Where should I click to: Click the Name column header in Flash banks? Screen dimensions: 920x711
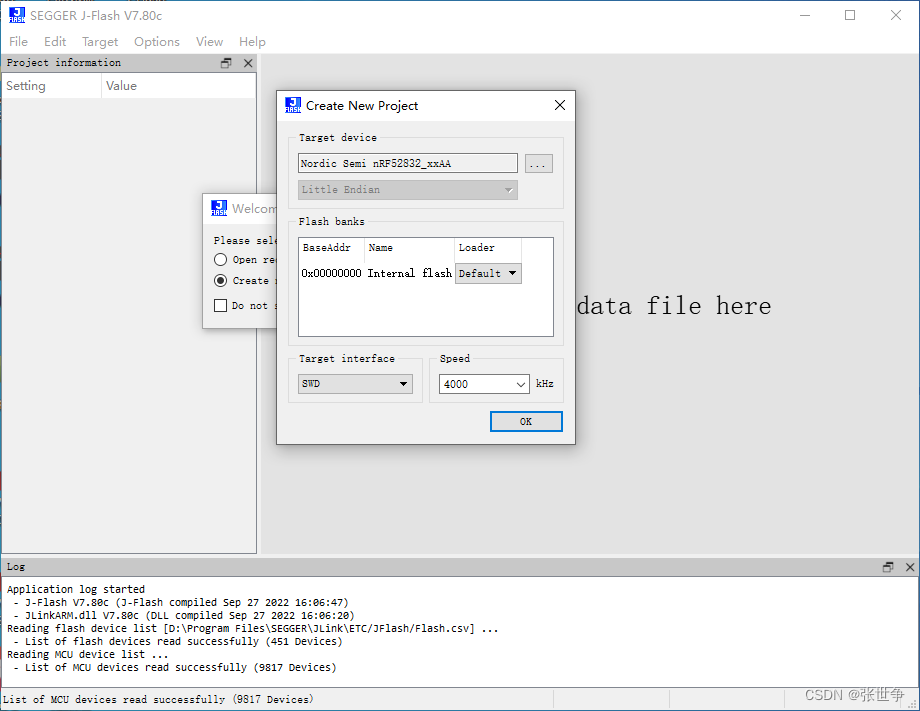click(409, 248)
